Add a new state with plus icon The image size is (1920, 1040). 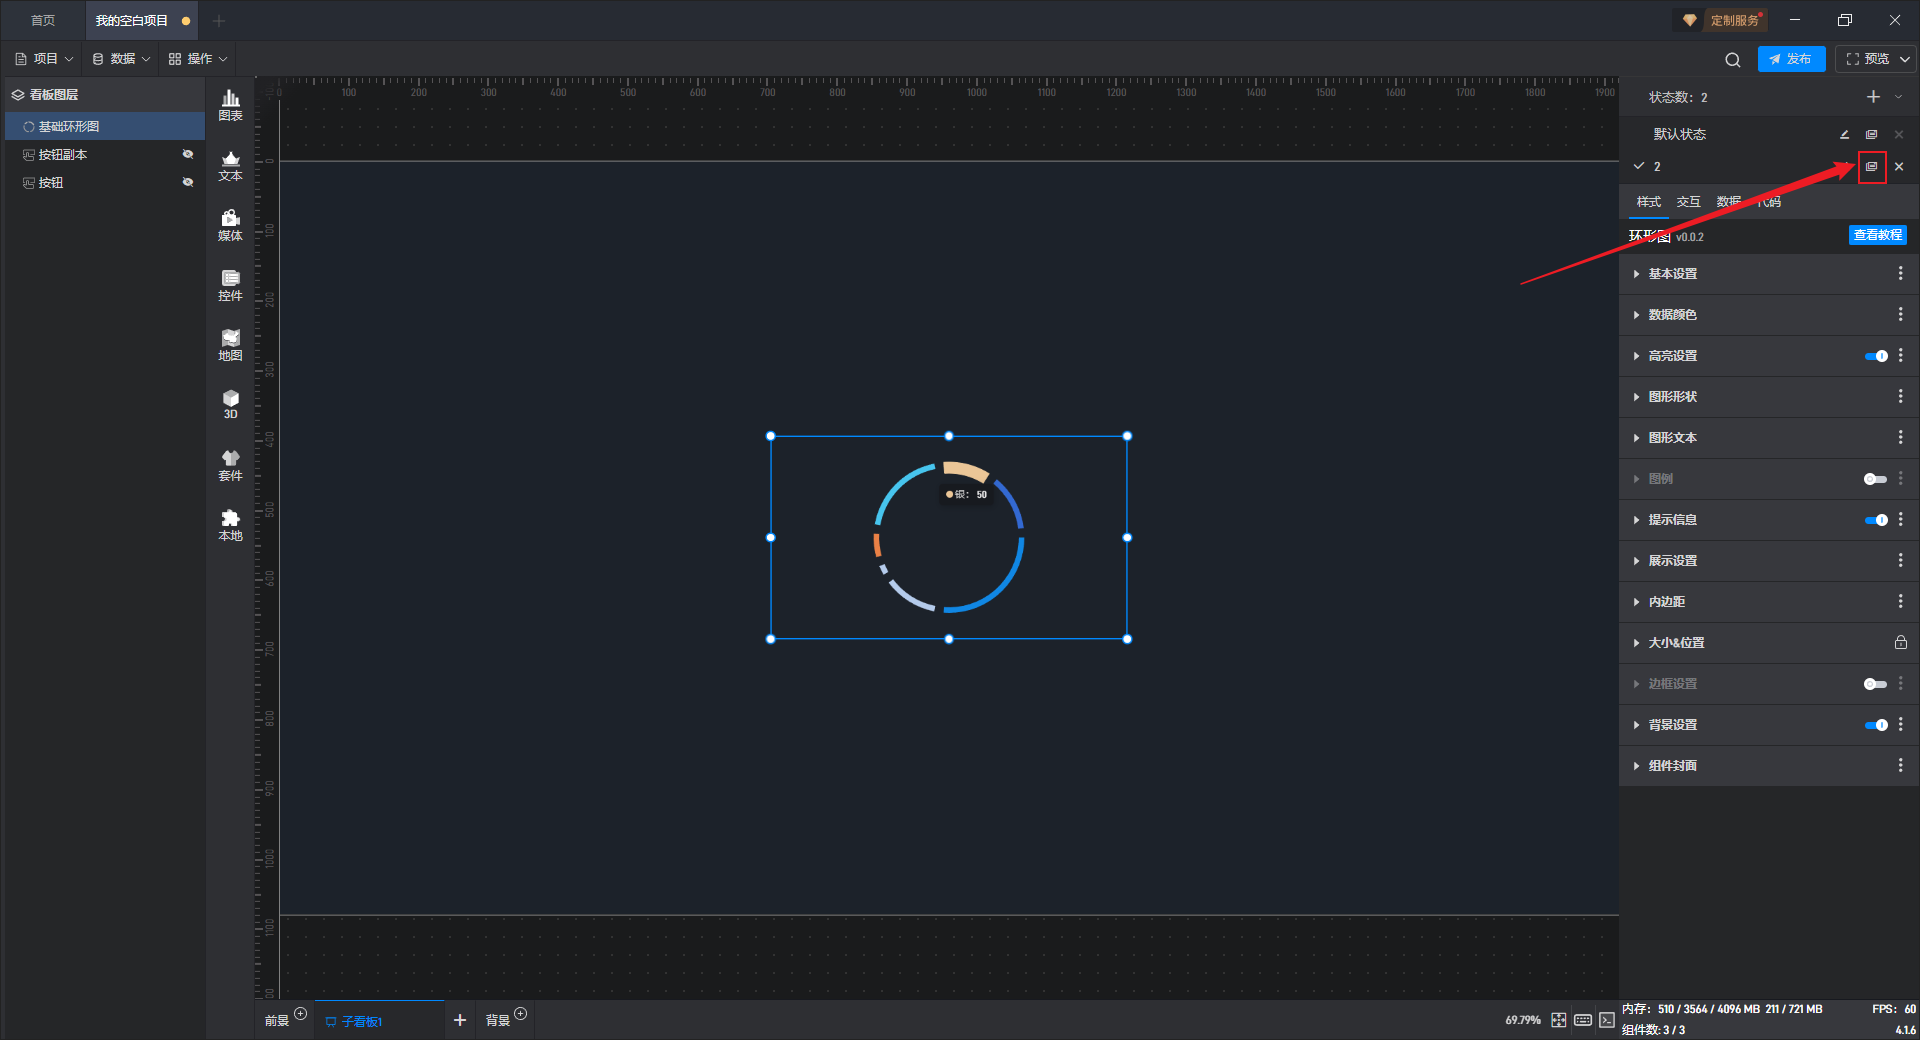tap(1873, 97)
